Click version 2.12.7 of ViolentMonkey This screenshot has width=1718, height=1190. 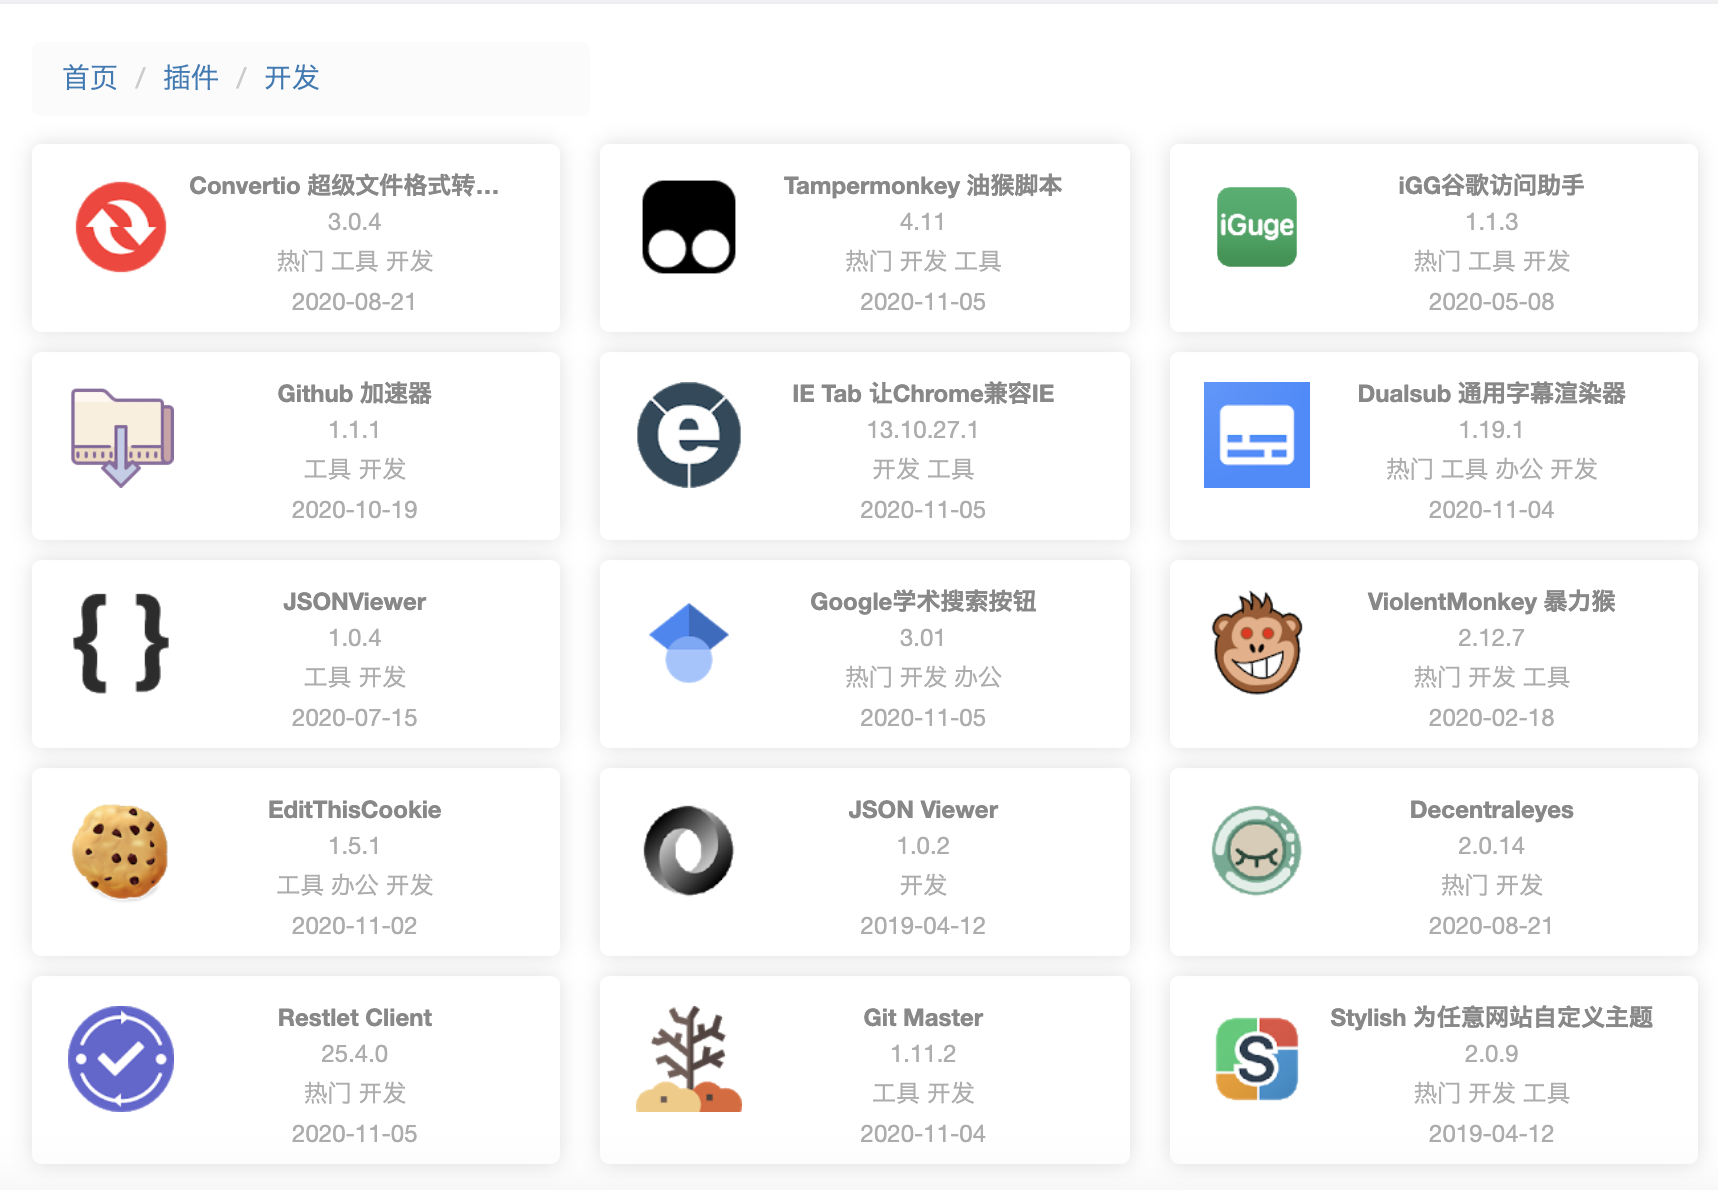[x=1491, y=638]
